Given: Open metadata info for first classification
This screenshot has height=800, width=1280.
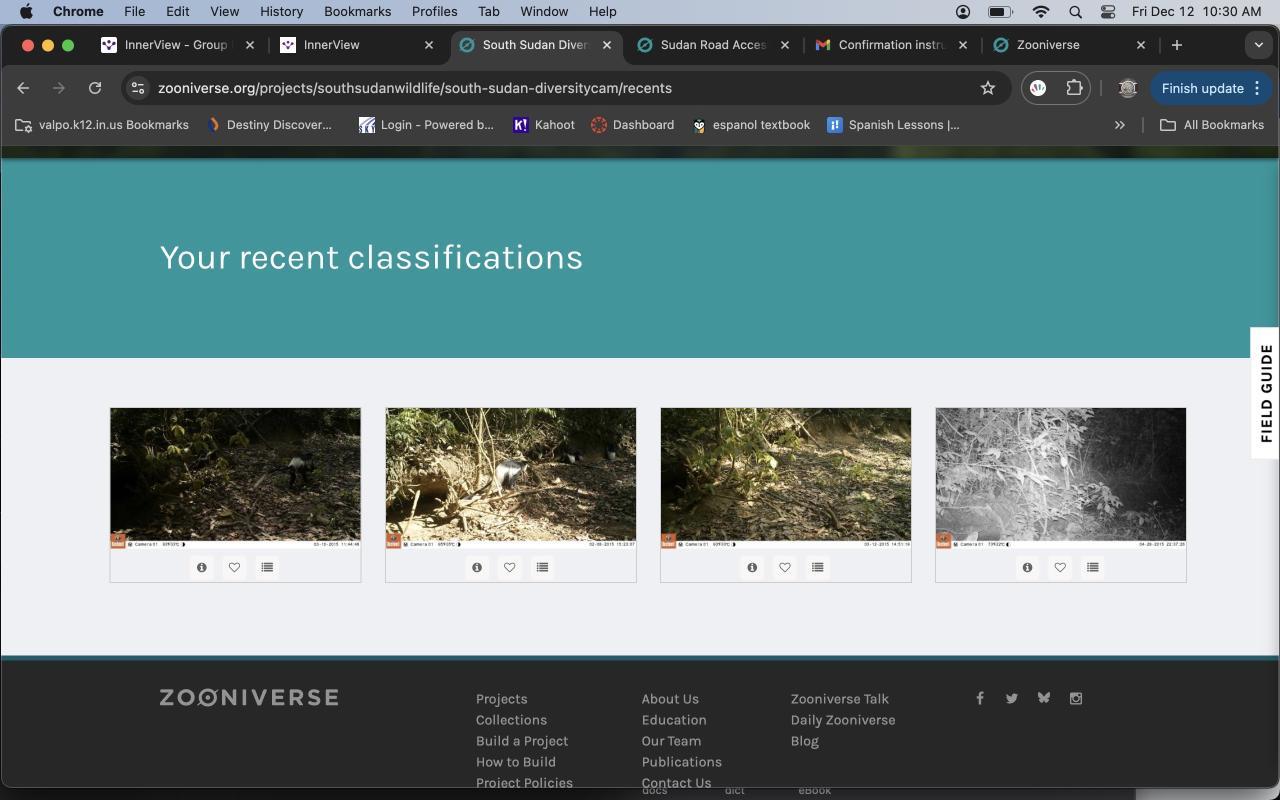Looking at the screenshot, I should (202, 567).
